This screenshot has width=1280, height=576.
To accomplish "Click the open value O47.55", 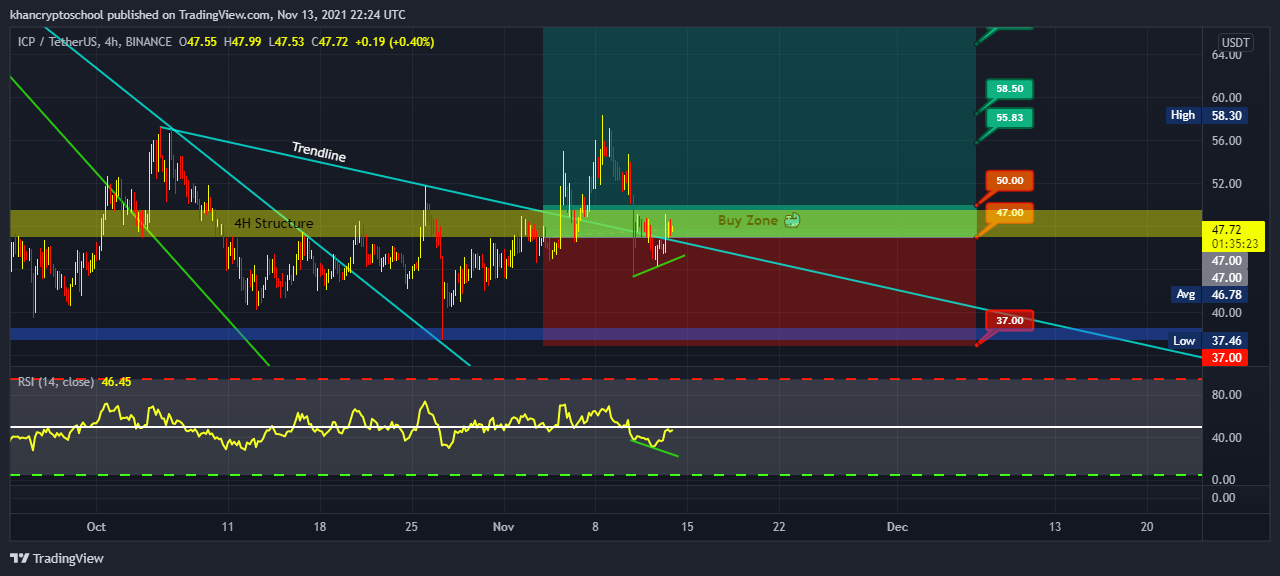I will pos(197,42).
